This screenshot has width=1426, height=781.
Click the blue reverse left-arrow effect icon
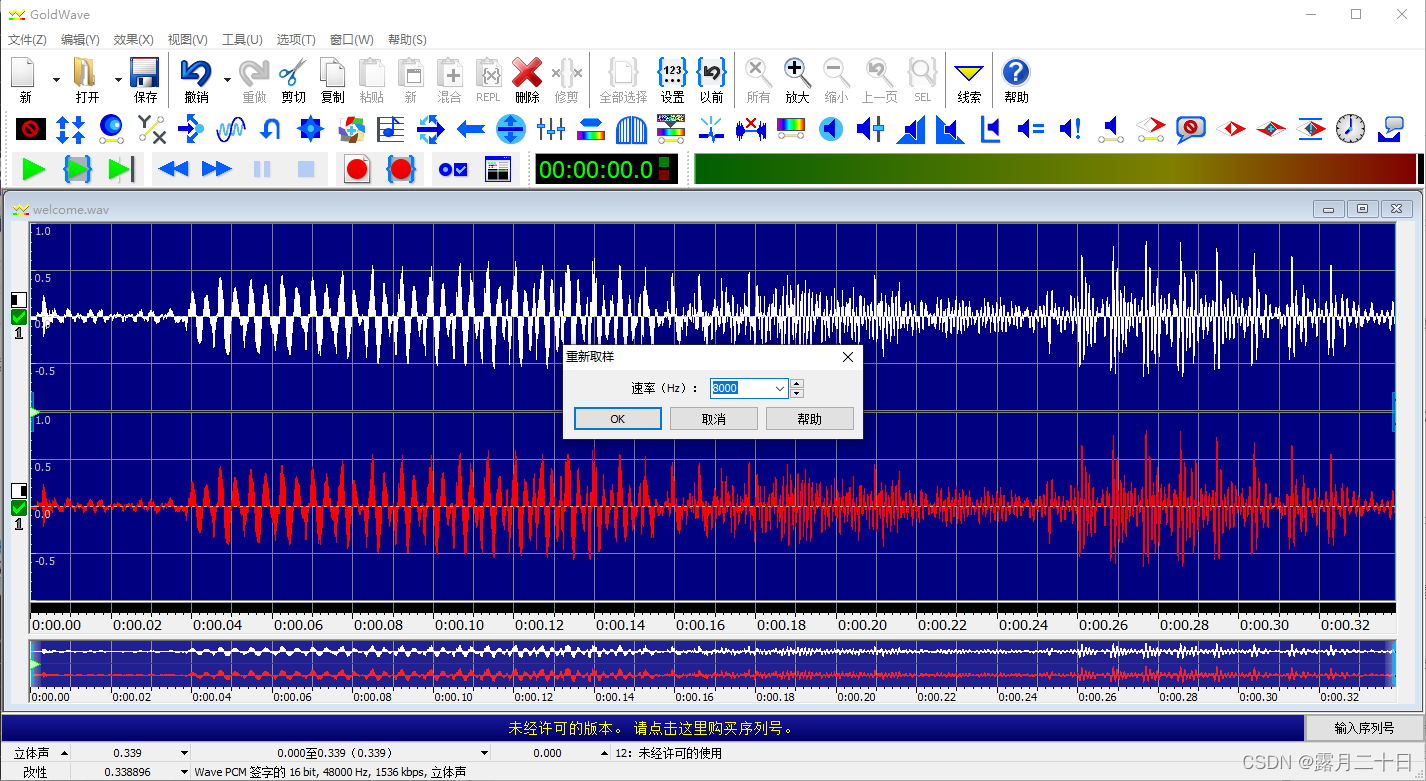(471, 128)
